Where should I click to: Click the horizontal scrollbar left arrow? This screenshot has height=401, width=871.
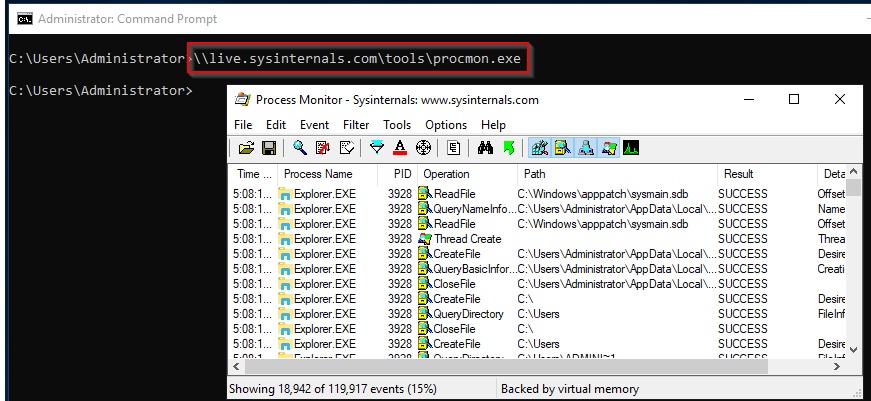point(236,367)
